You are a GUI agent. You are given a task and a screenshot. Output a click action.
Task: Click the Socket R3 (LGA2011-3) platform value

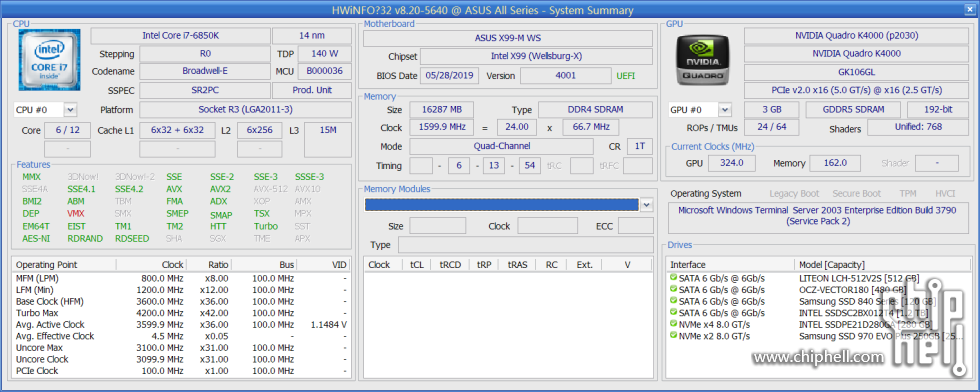[x=245, y=110]
